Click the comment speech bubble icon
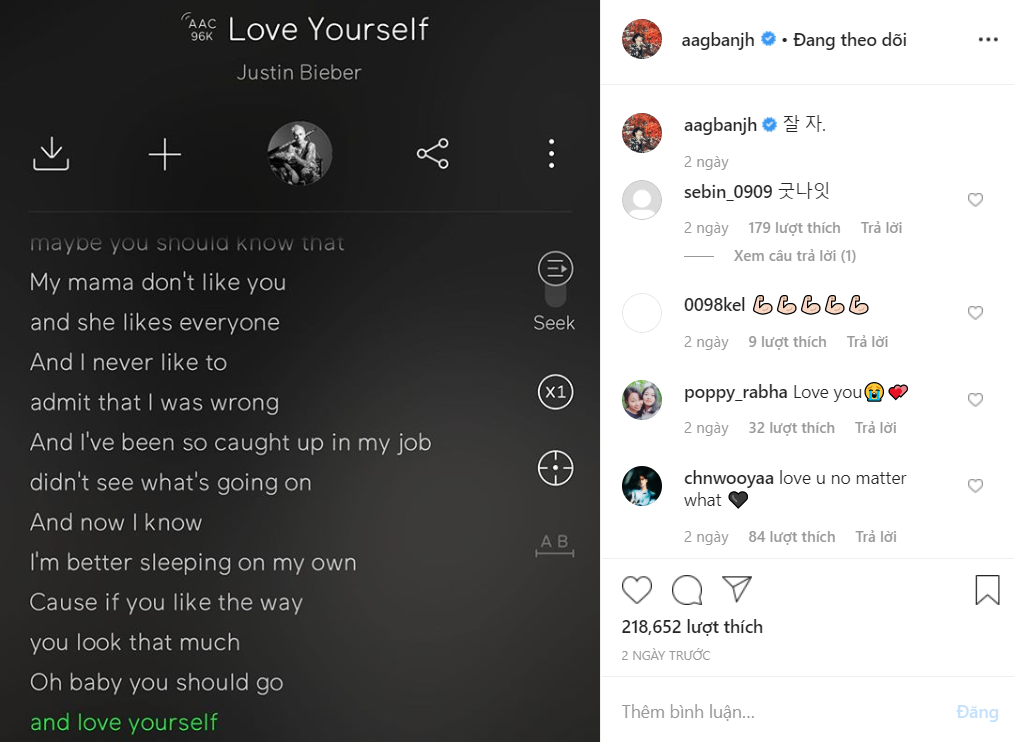The width and height of the screenshot is (1014, 742). pyautogui.click(x=687, y=590)
